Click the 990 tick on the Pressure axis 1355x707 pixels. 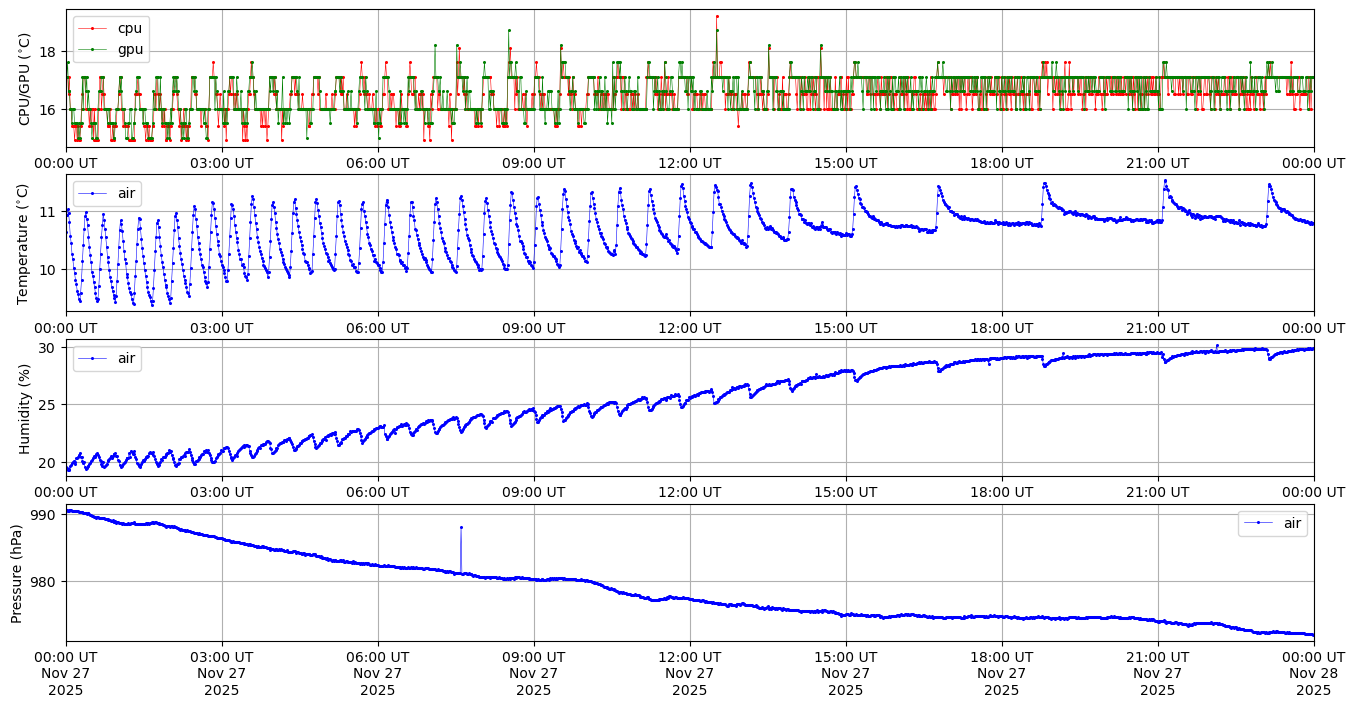[x=47, y=515]
